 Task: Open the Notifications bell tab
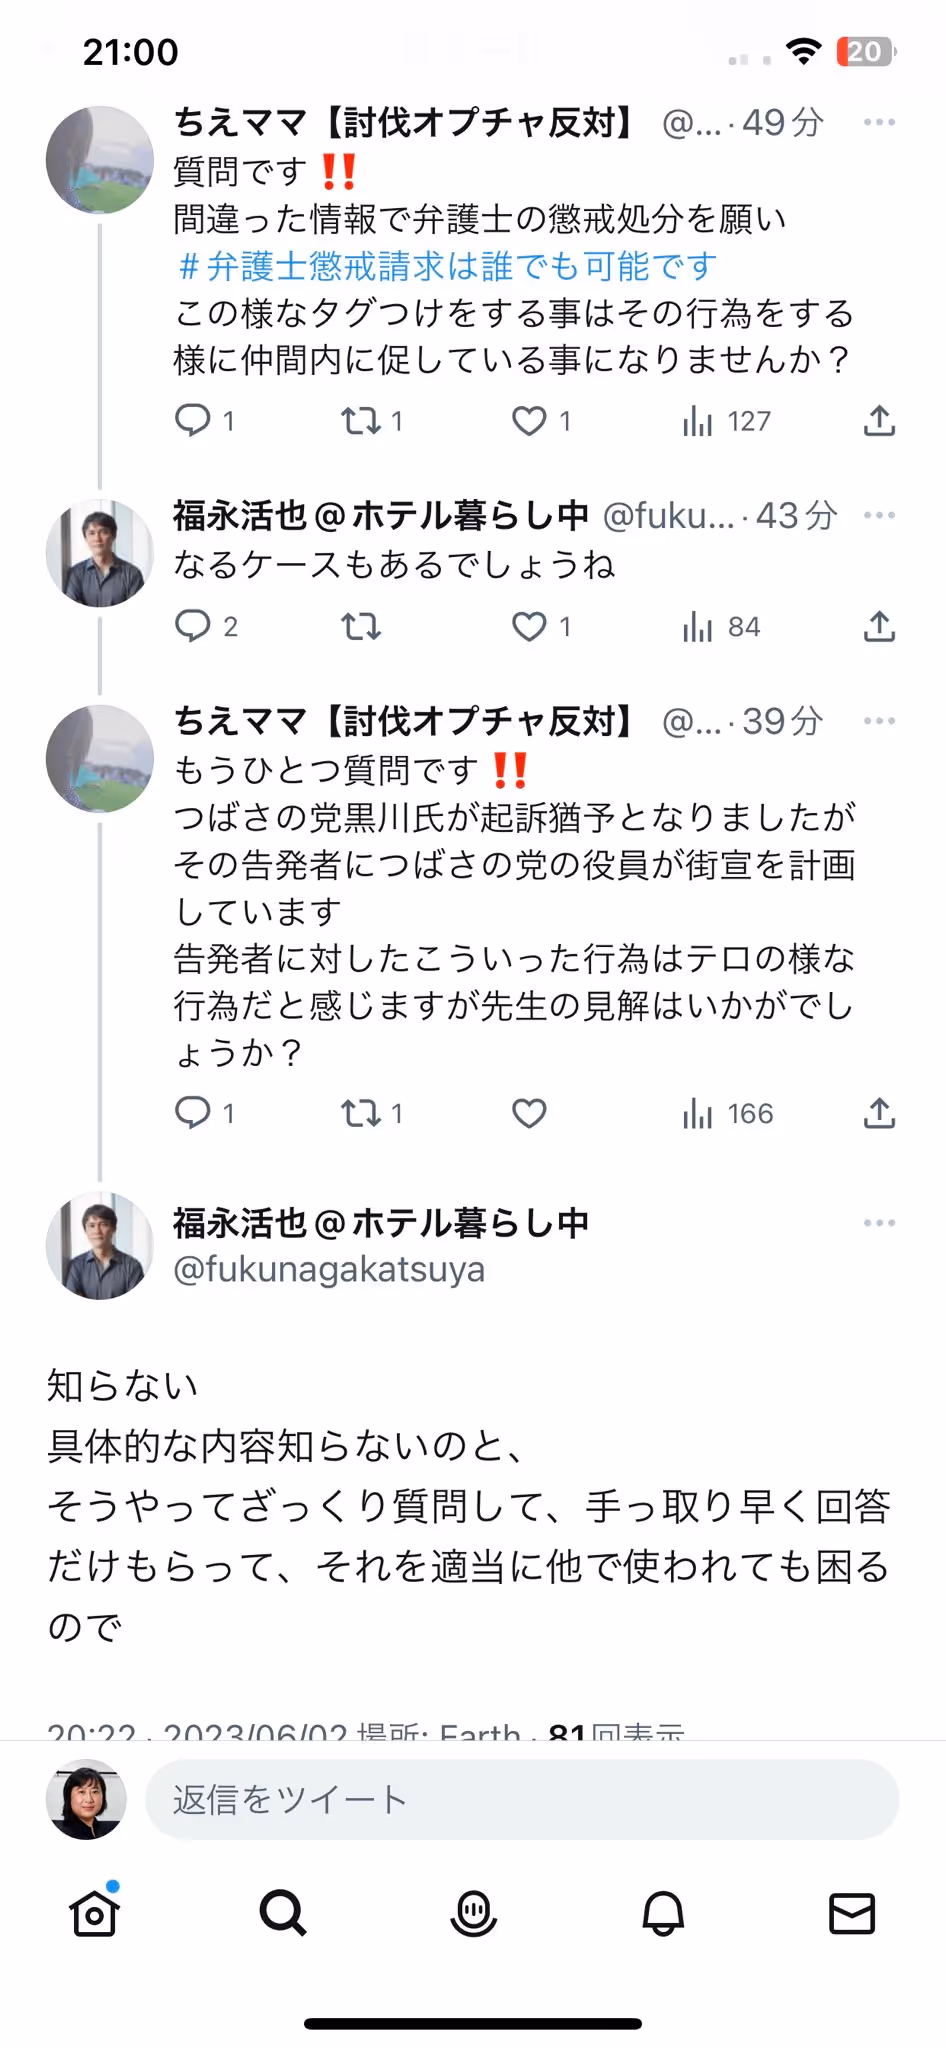point(662,1913)
